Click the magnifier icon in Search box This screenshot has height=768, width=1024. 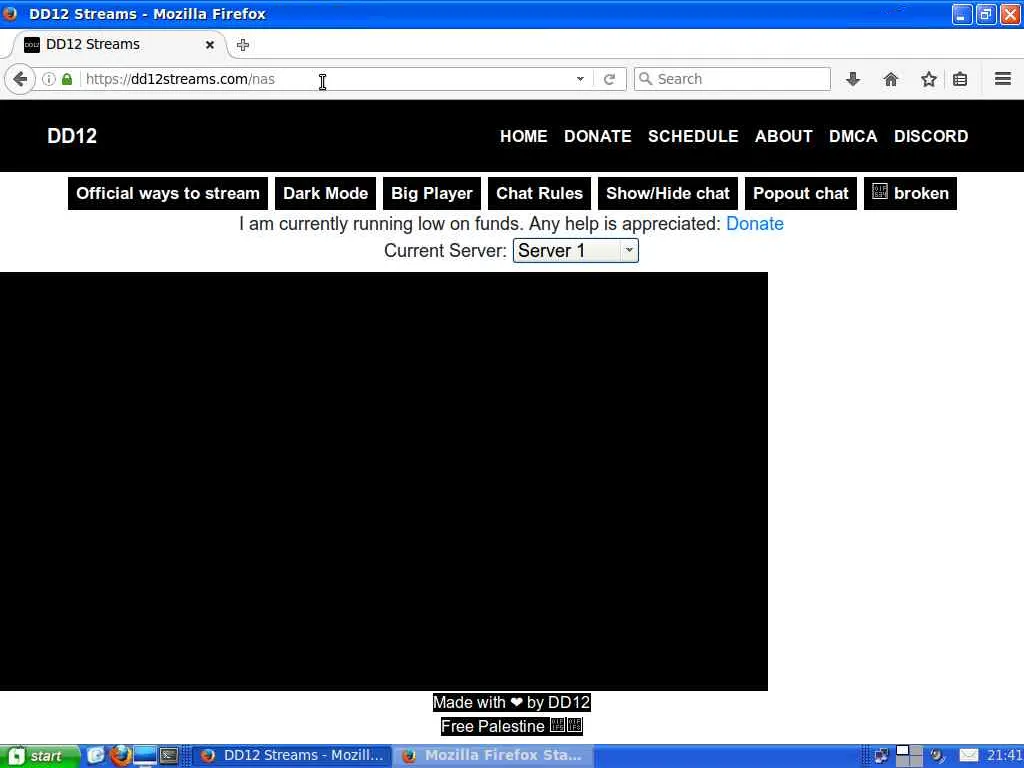(645, 79)
